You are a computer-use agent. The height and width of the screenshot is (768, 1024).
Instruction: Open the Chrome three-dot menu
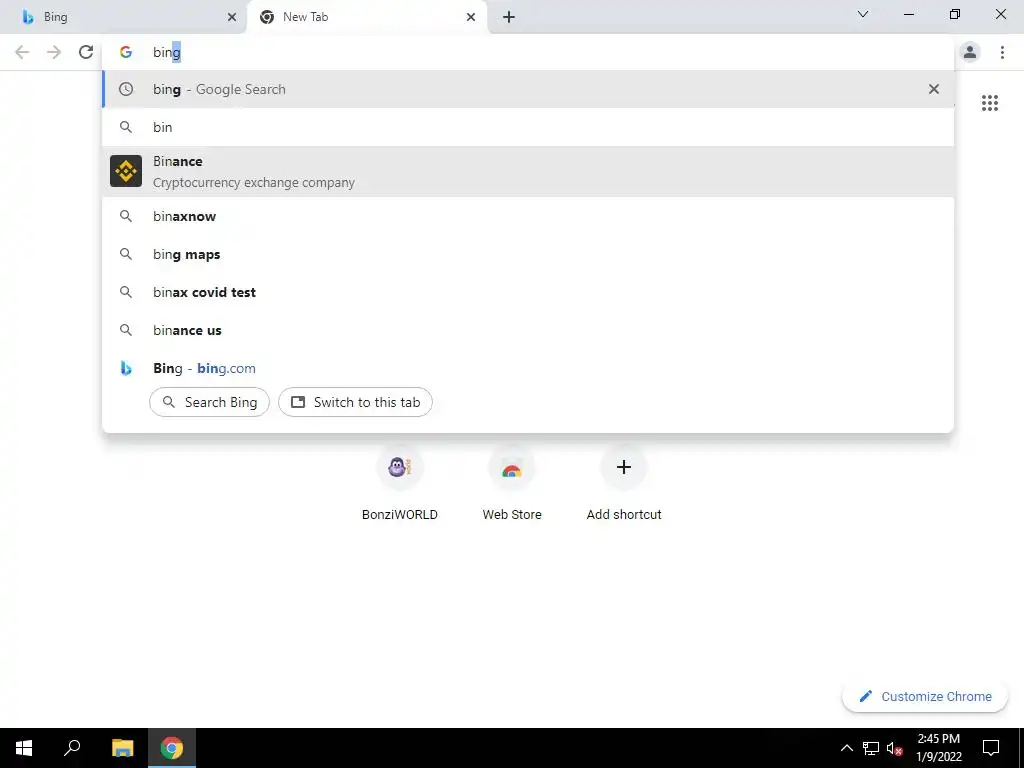[x=1002, y=52]
